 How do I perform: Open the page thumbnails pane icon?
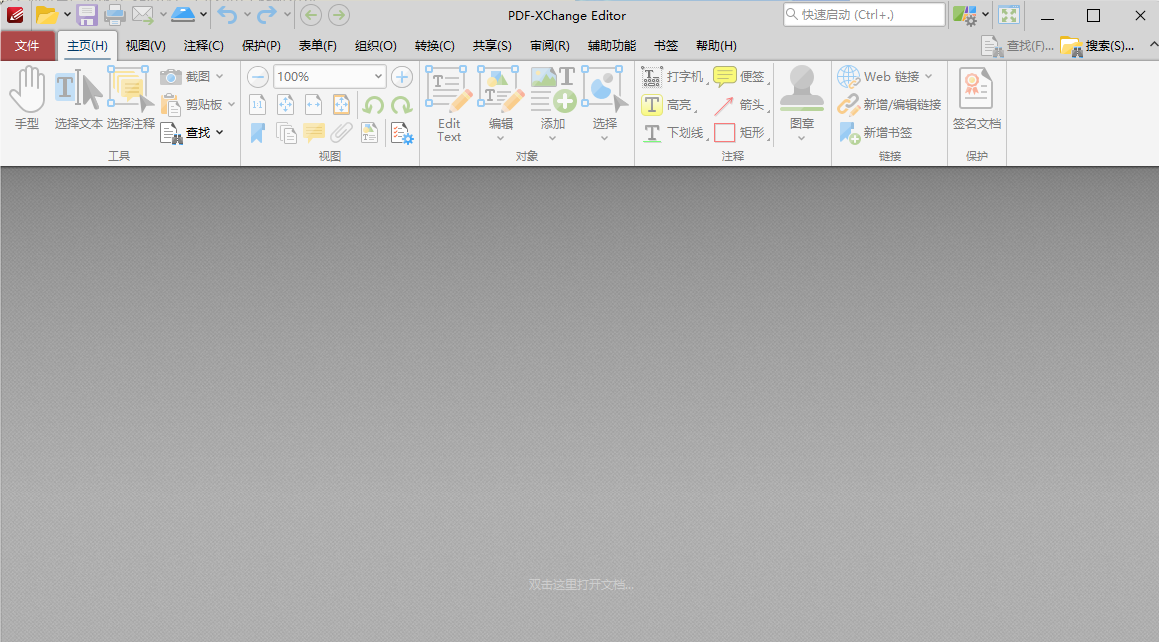(x=285, y=133)
